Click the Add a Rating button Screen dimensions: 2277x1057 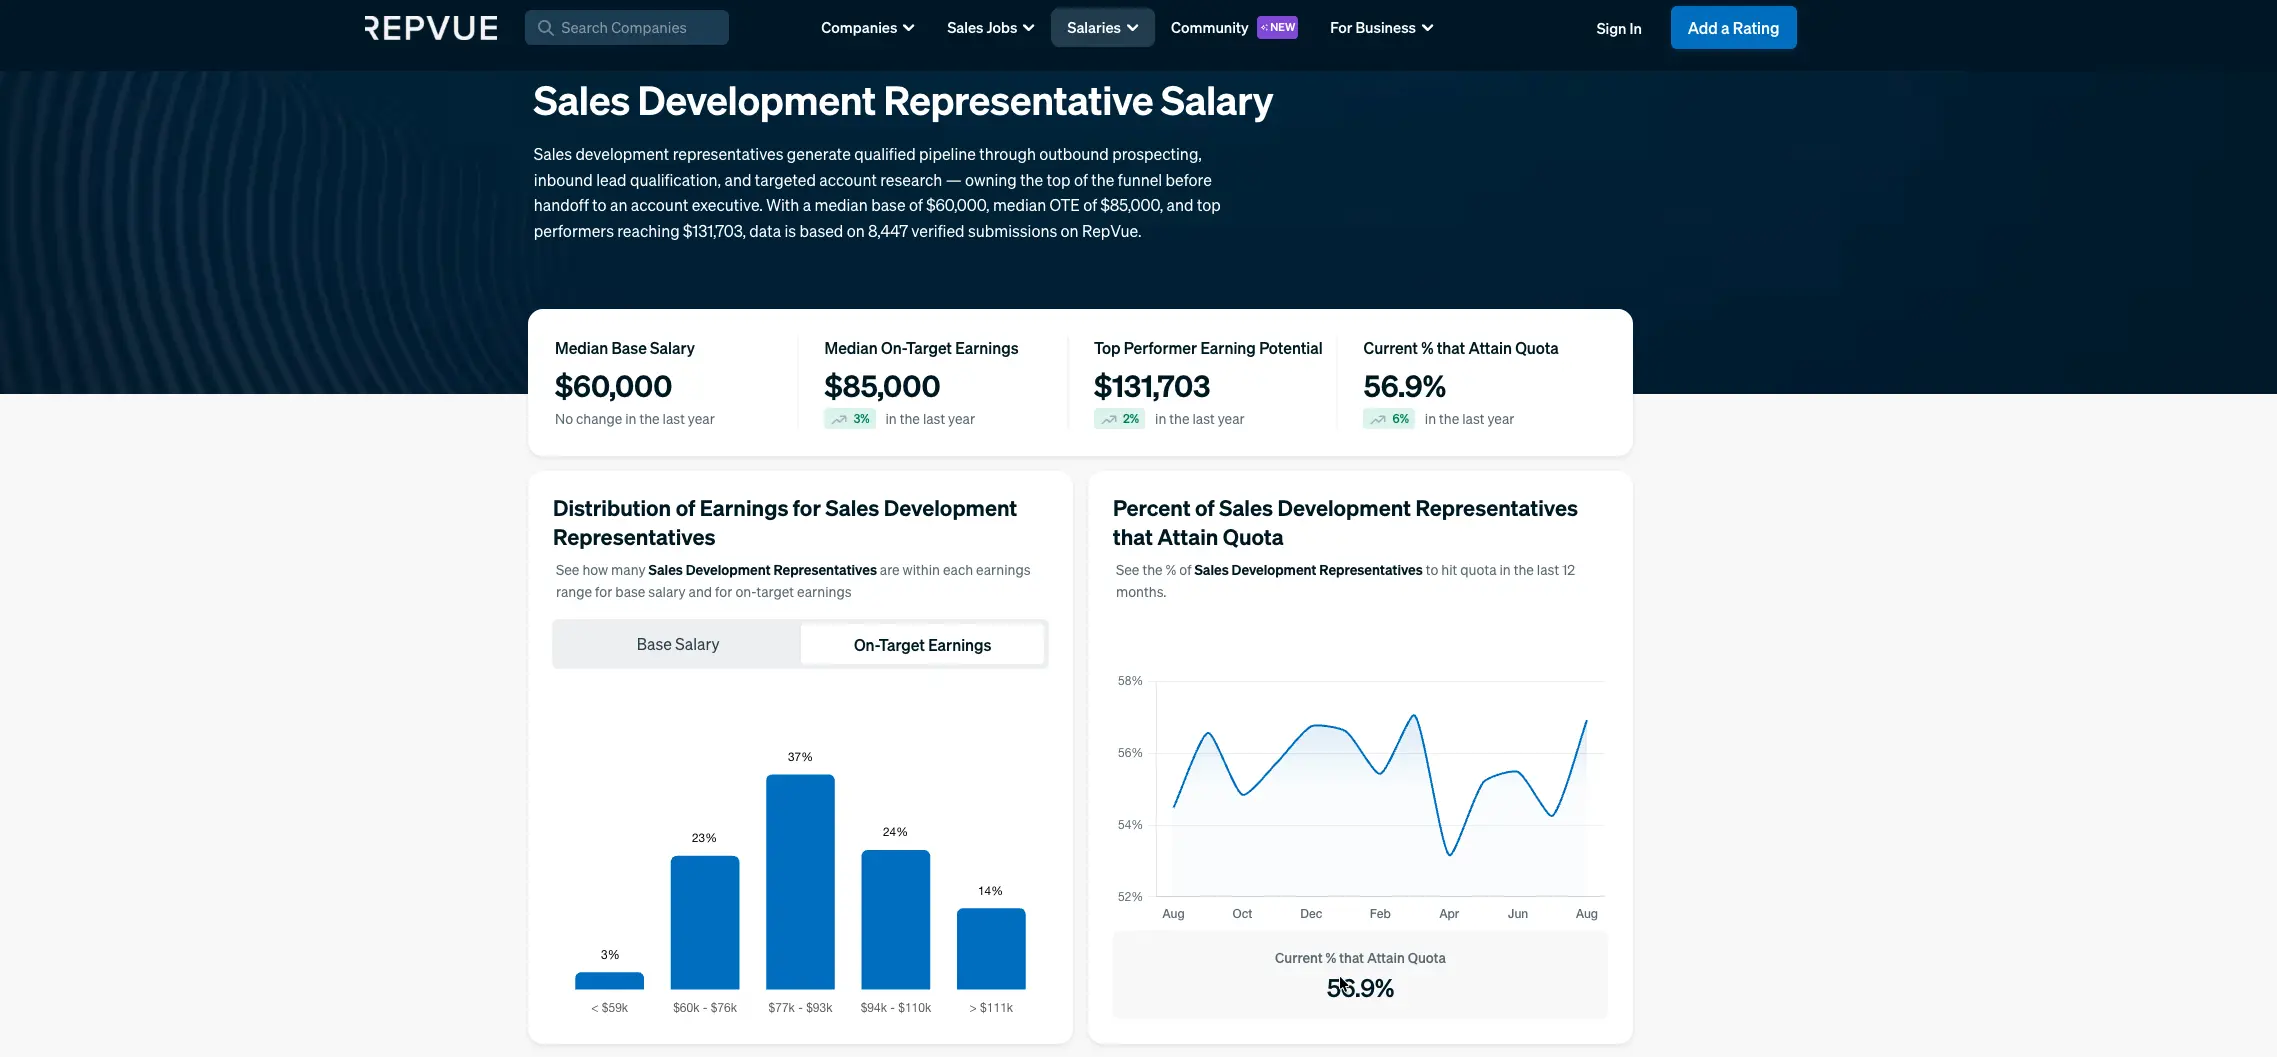click(1734, 28)
